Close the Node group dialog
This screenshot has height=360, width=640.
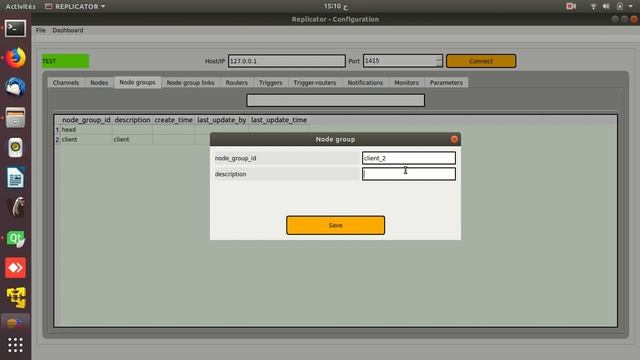pyautogui.click(x=454, y=139)
